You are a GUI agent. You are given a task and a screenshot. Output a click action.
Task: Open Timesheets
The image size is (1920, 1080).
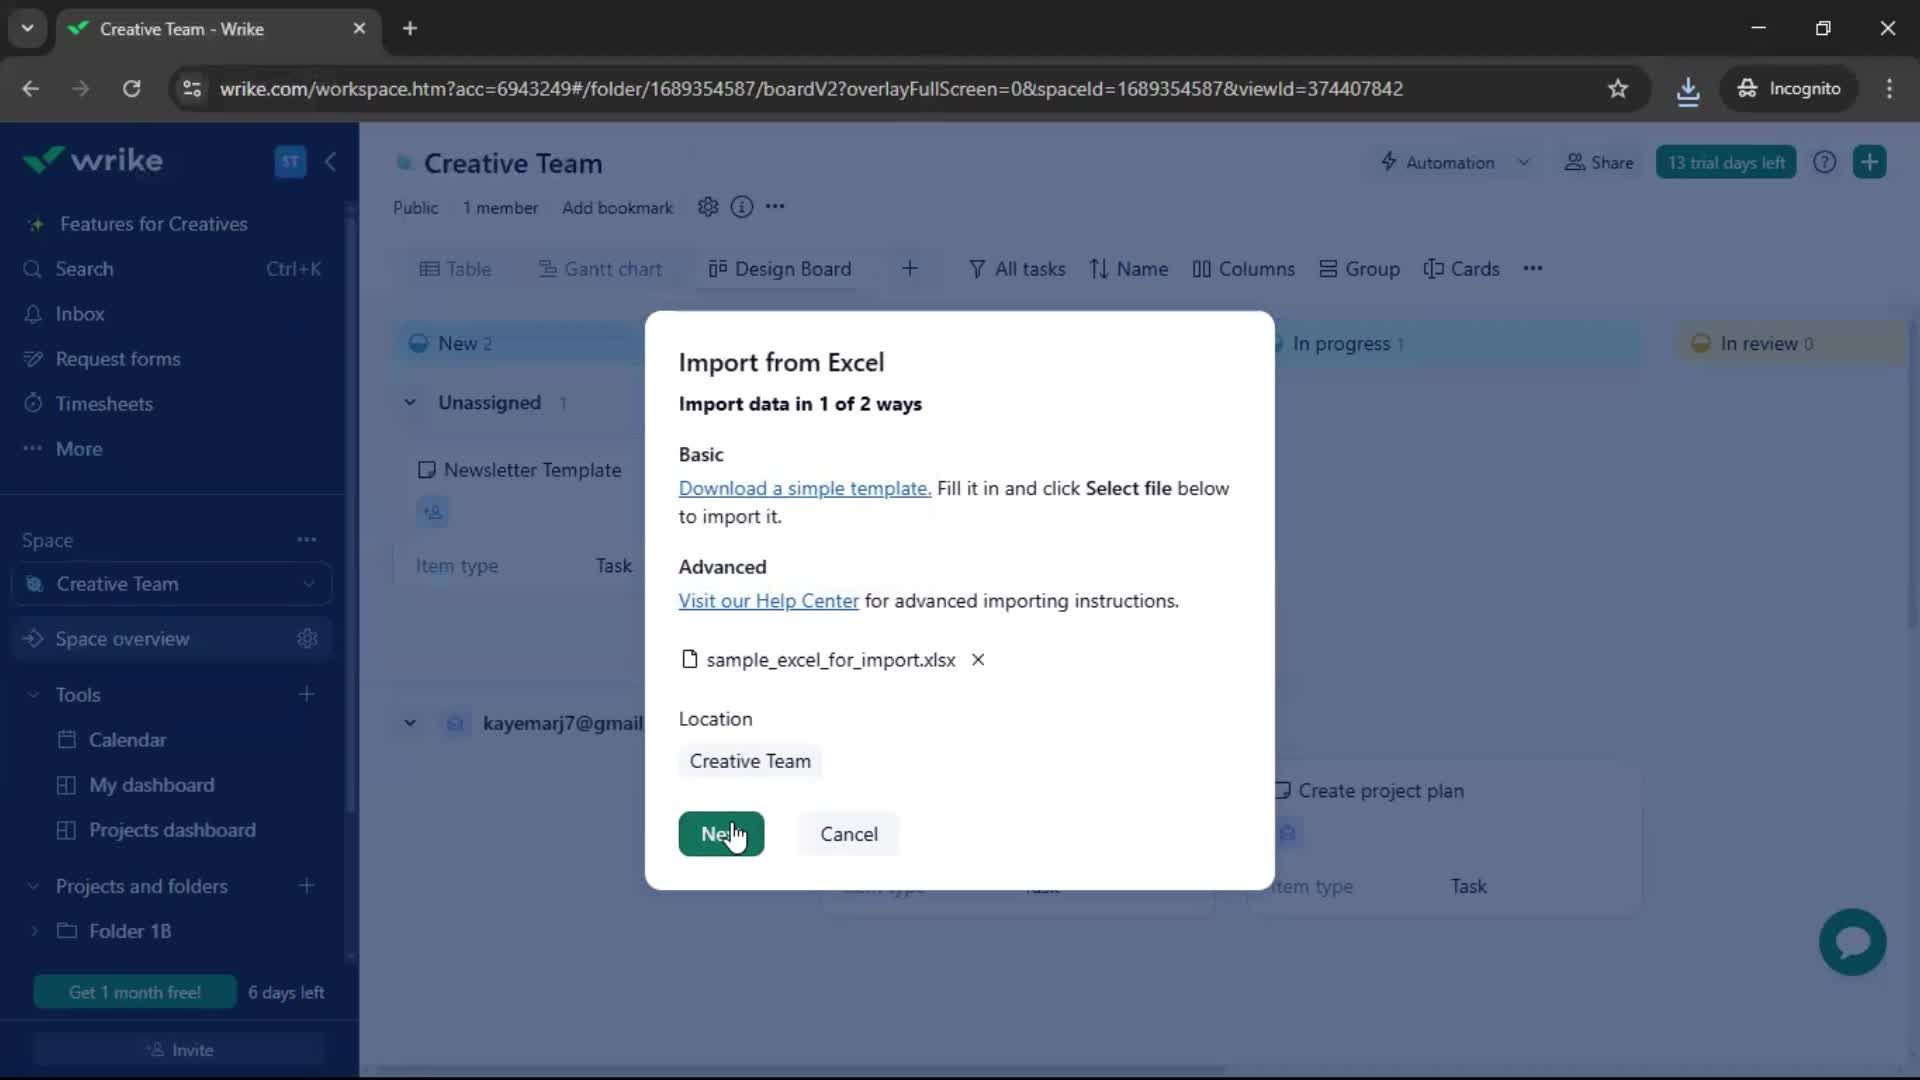click(x=104, y=404)
